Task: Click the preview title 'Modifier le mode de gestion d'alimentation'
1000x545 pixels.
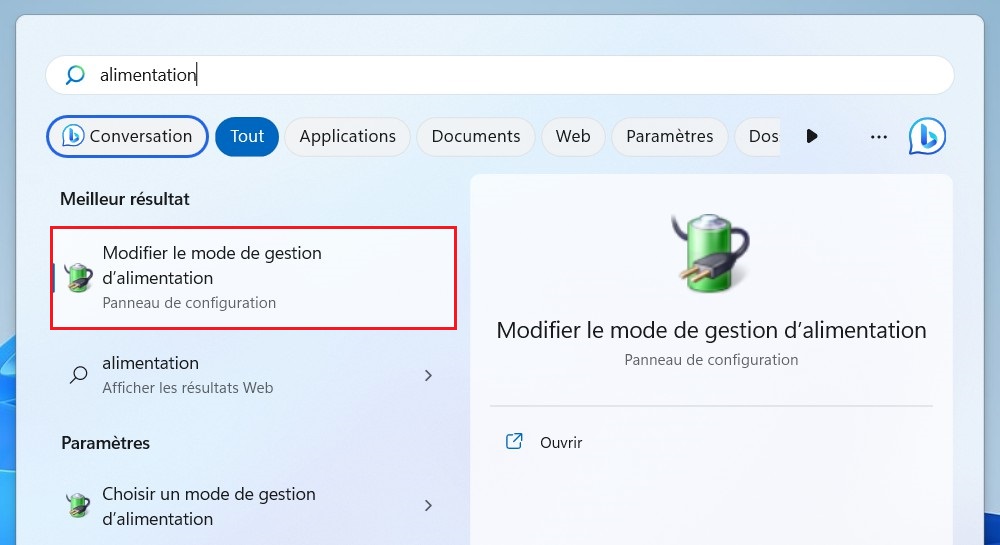Action: tap(711, 330)
